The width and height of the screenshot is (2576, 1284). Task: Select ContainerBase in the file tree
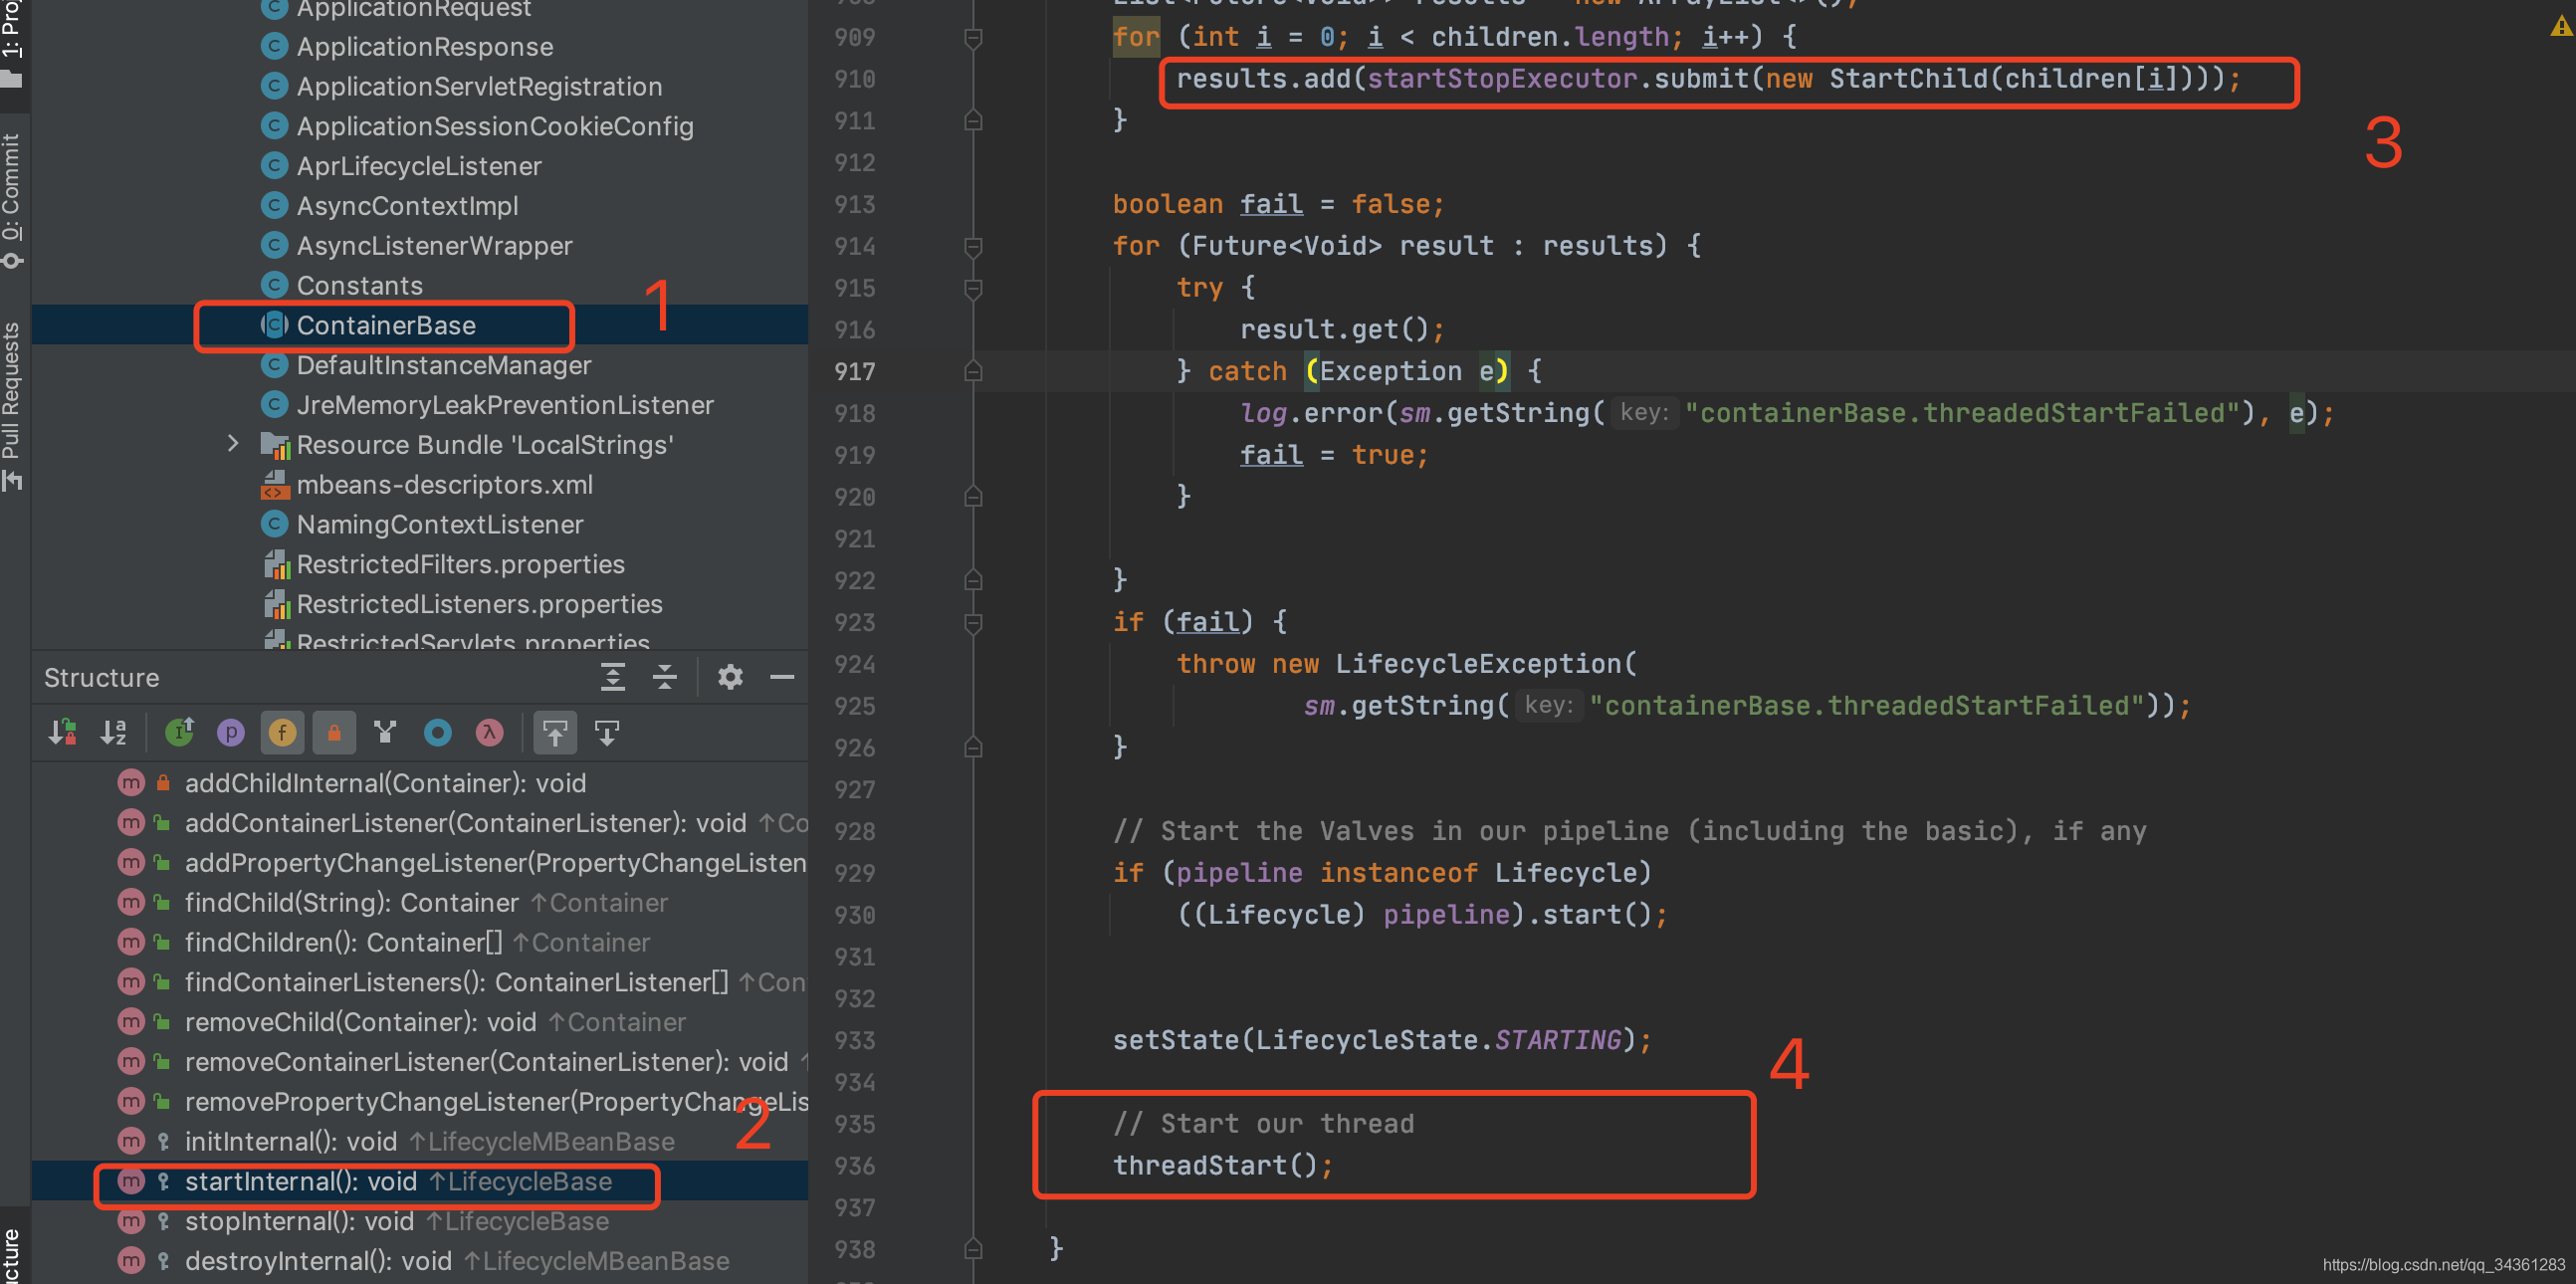point(389,325)
